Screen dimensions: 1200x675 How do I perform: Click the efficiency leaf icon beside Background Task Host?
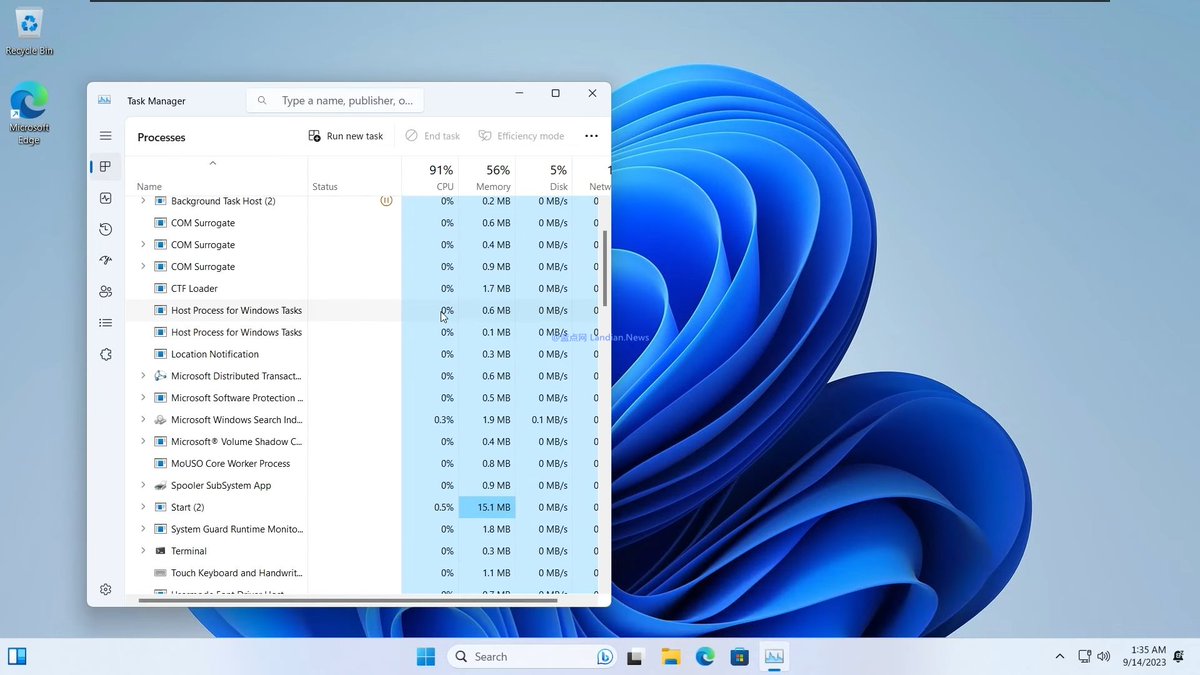(386, 200)
